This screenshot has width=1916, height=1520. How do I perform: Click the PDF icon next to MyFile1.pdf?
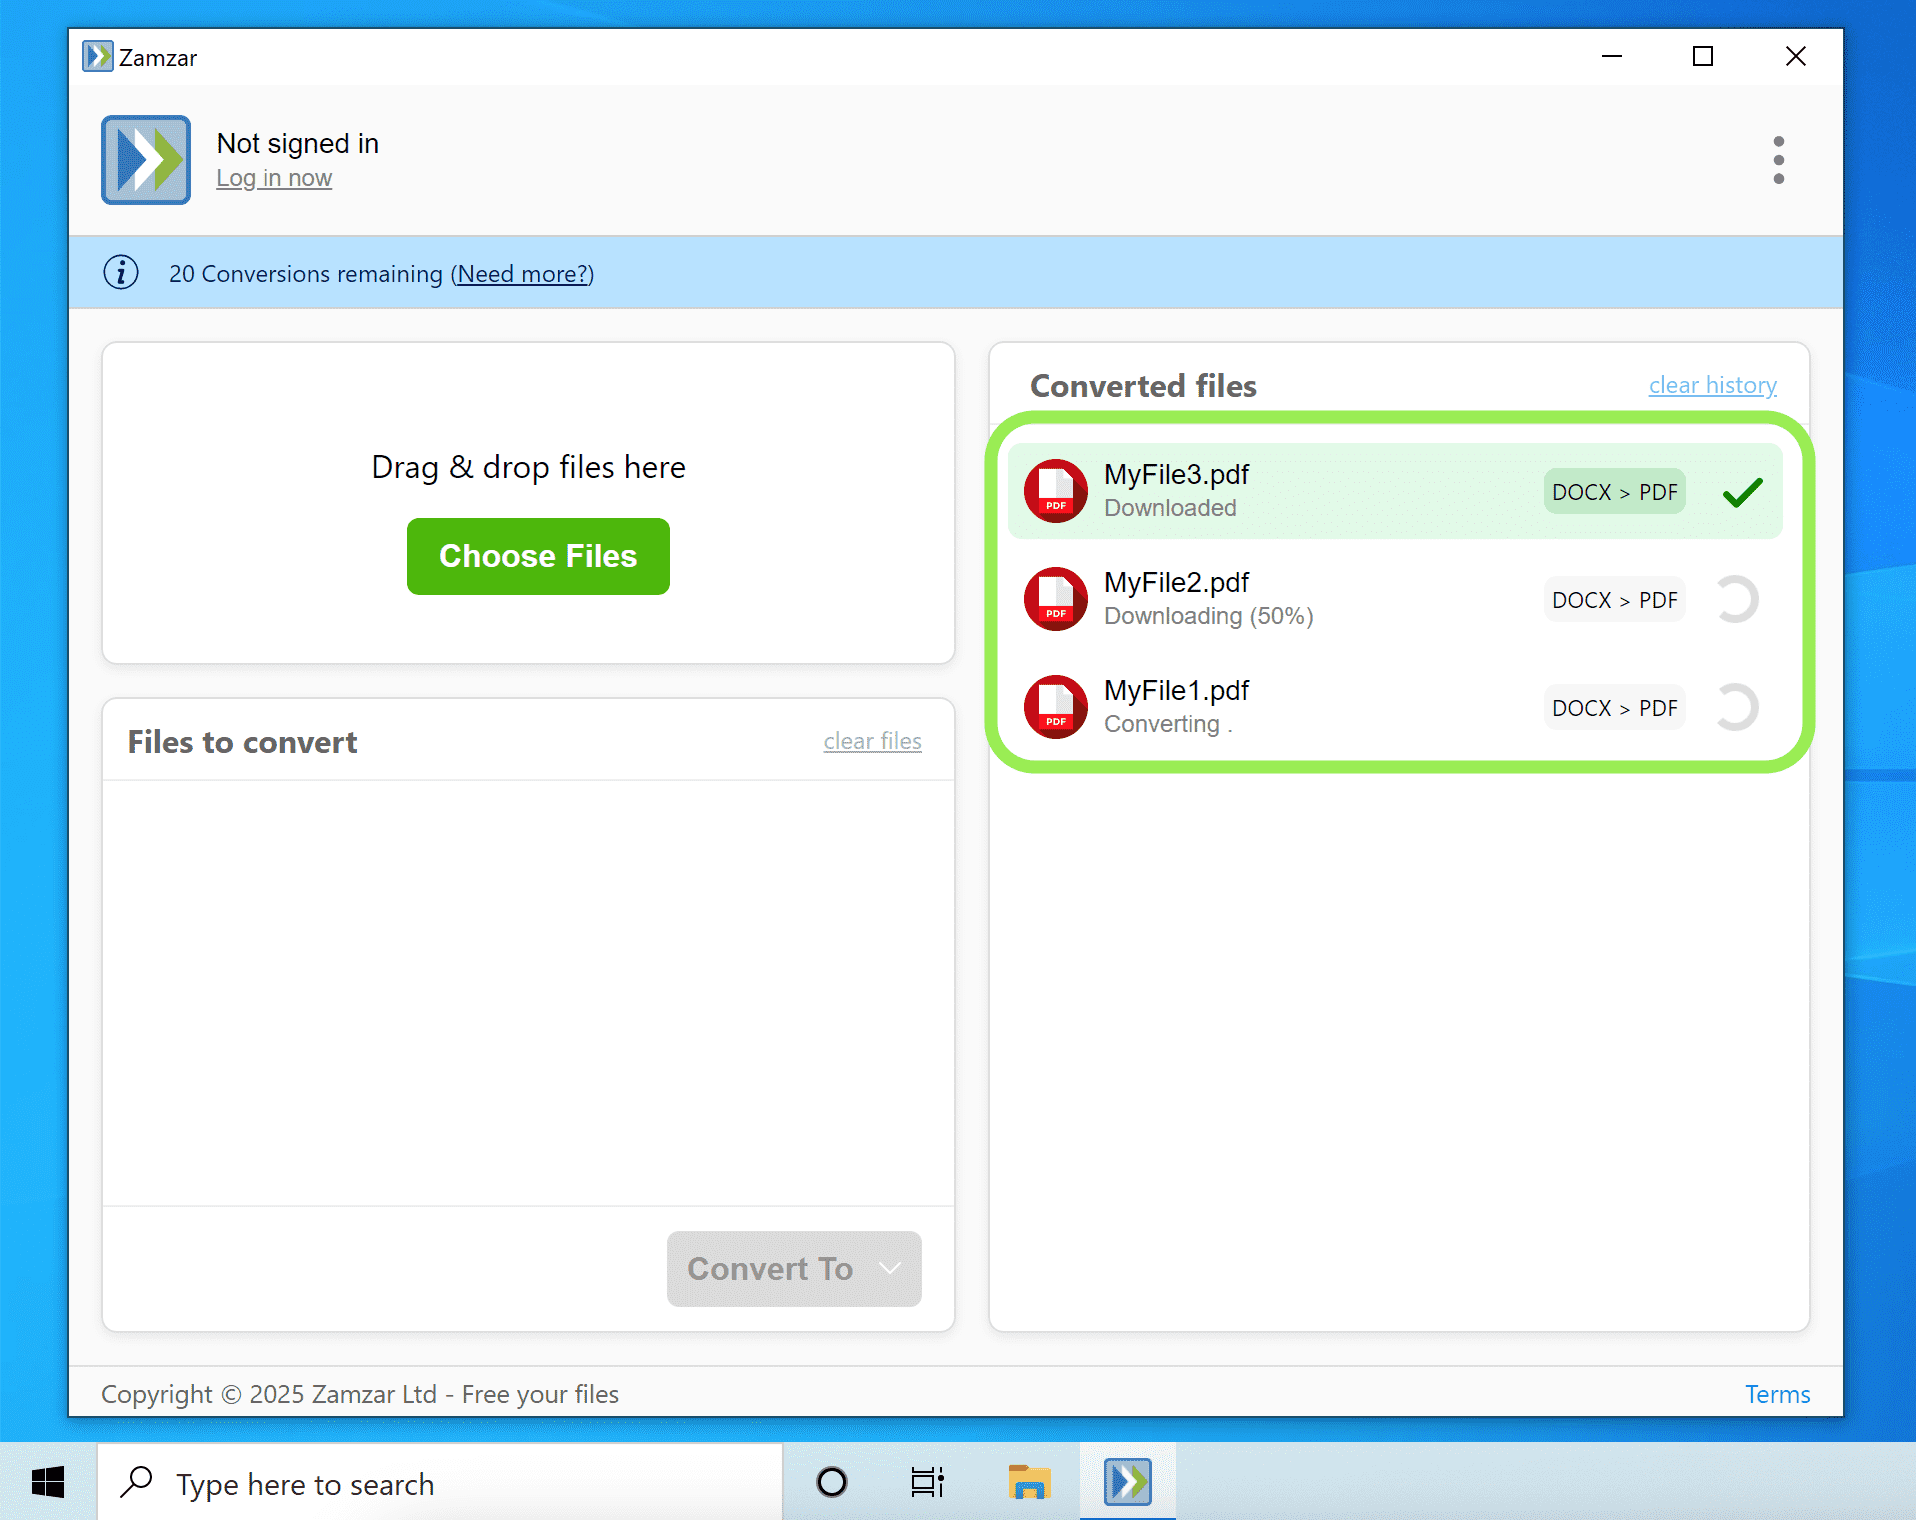(1055, 707)
